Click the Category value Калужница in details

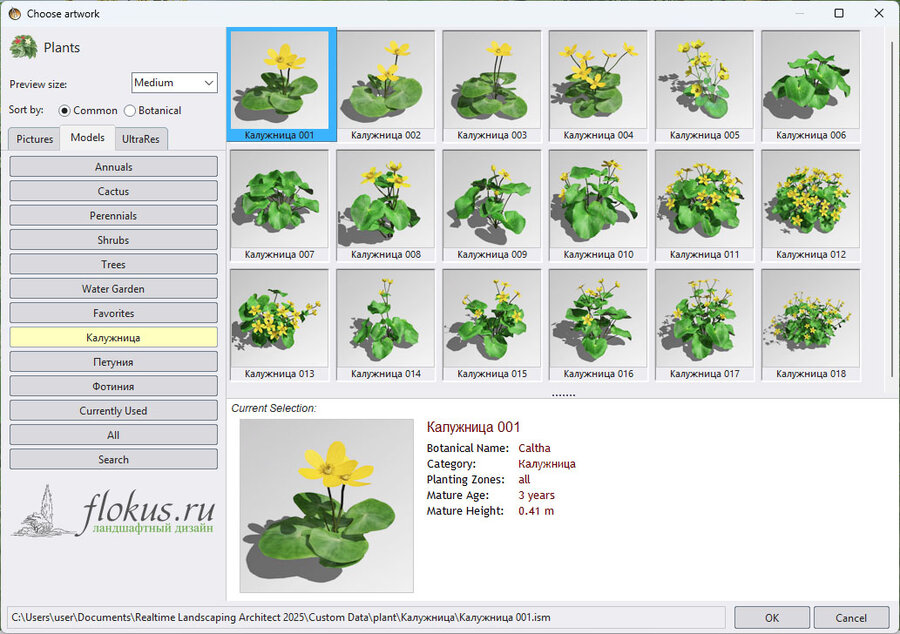547,464
